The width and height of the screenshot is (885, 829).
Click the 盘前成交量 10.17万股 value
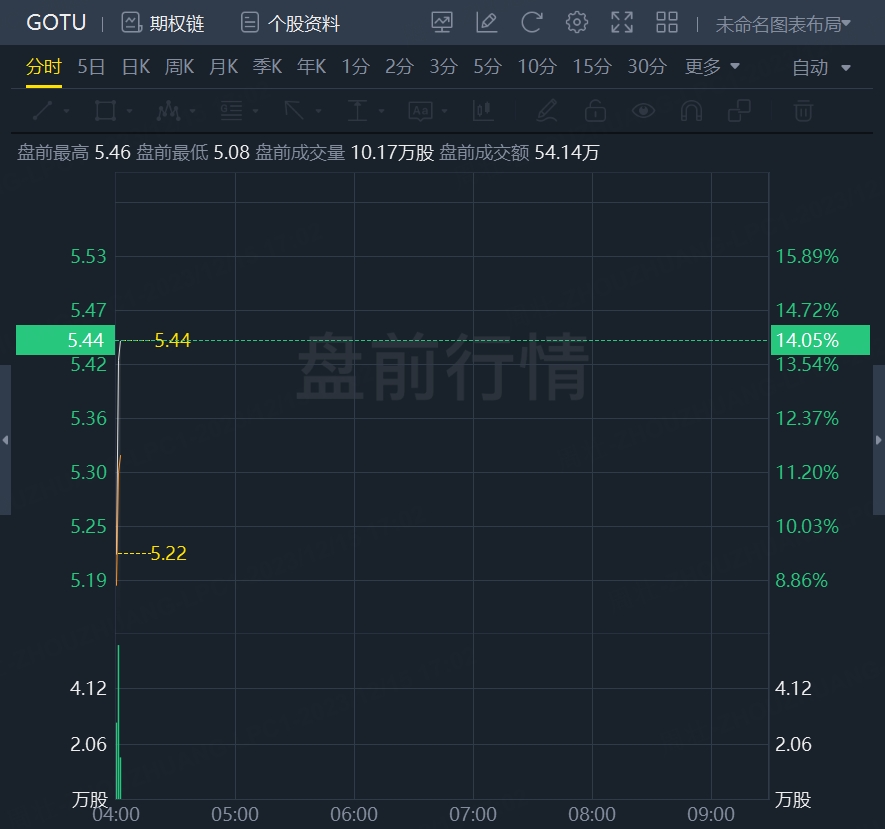(x=392, y=152)
